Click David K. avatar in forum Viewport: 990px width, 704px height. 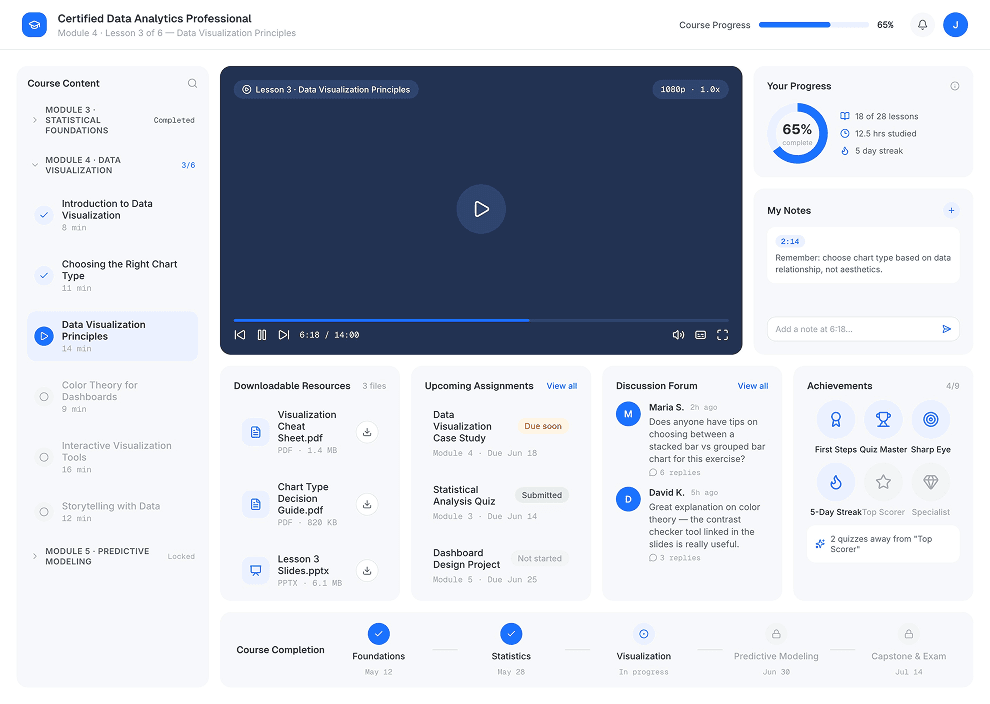click(628, 499)
